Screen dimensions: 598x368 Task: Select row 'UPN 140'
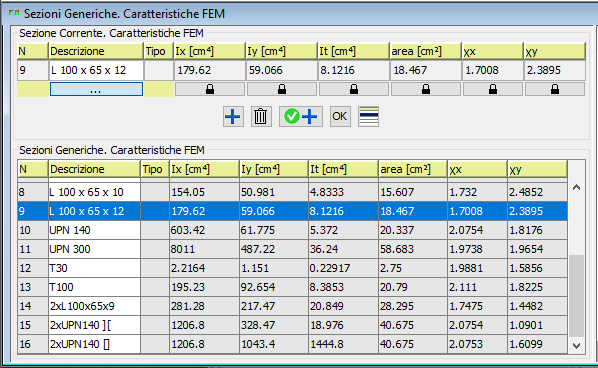[x=292, y=230]
